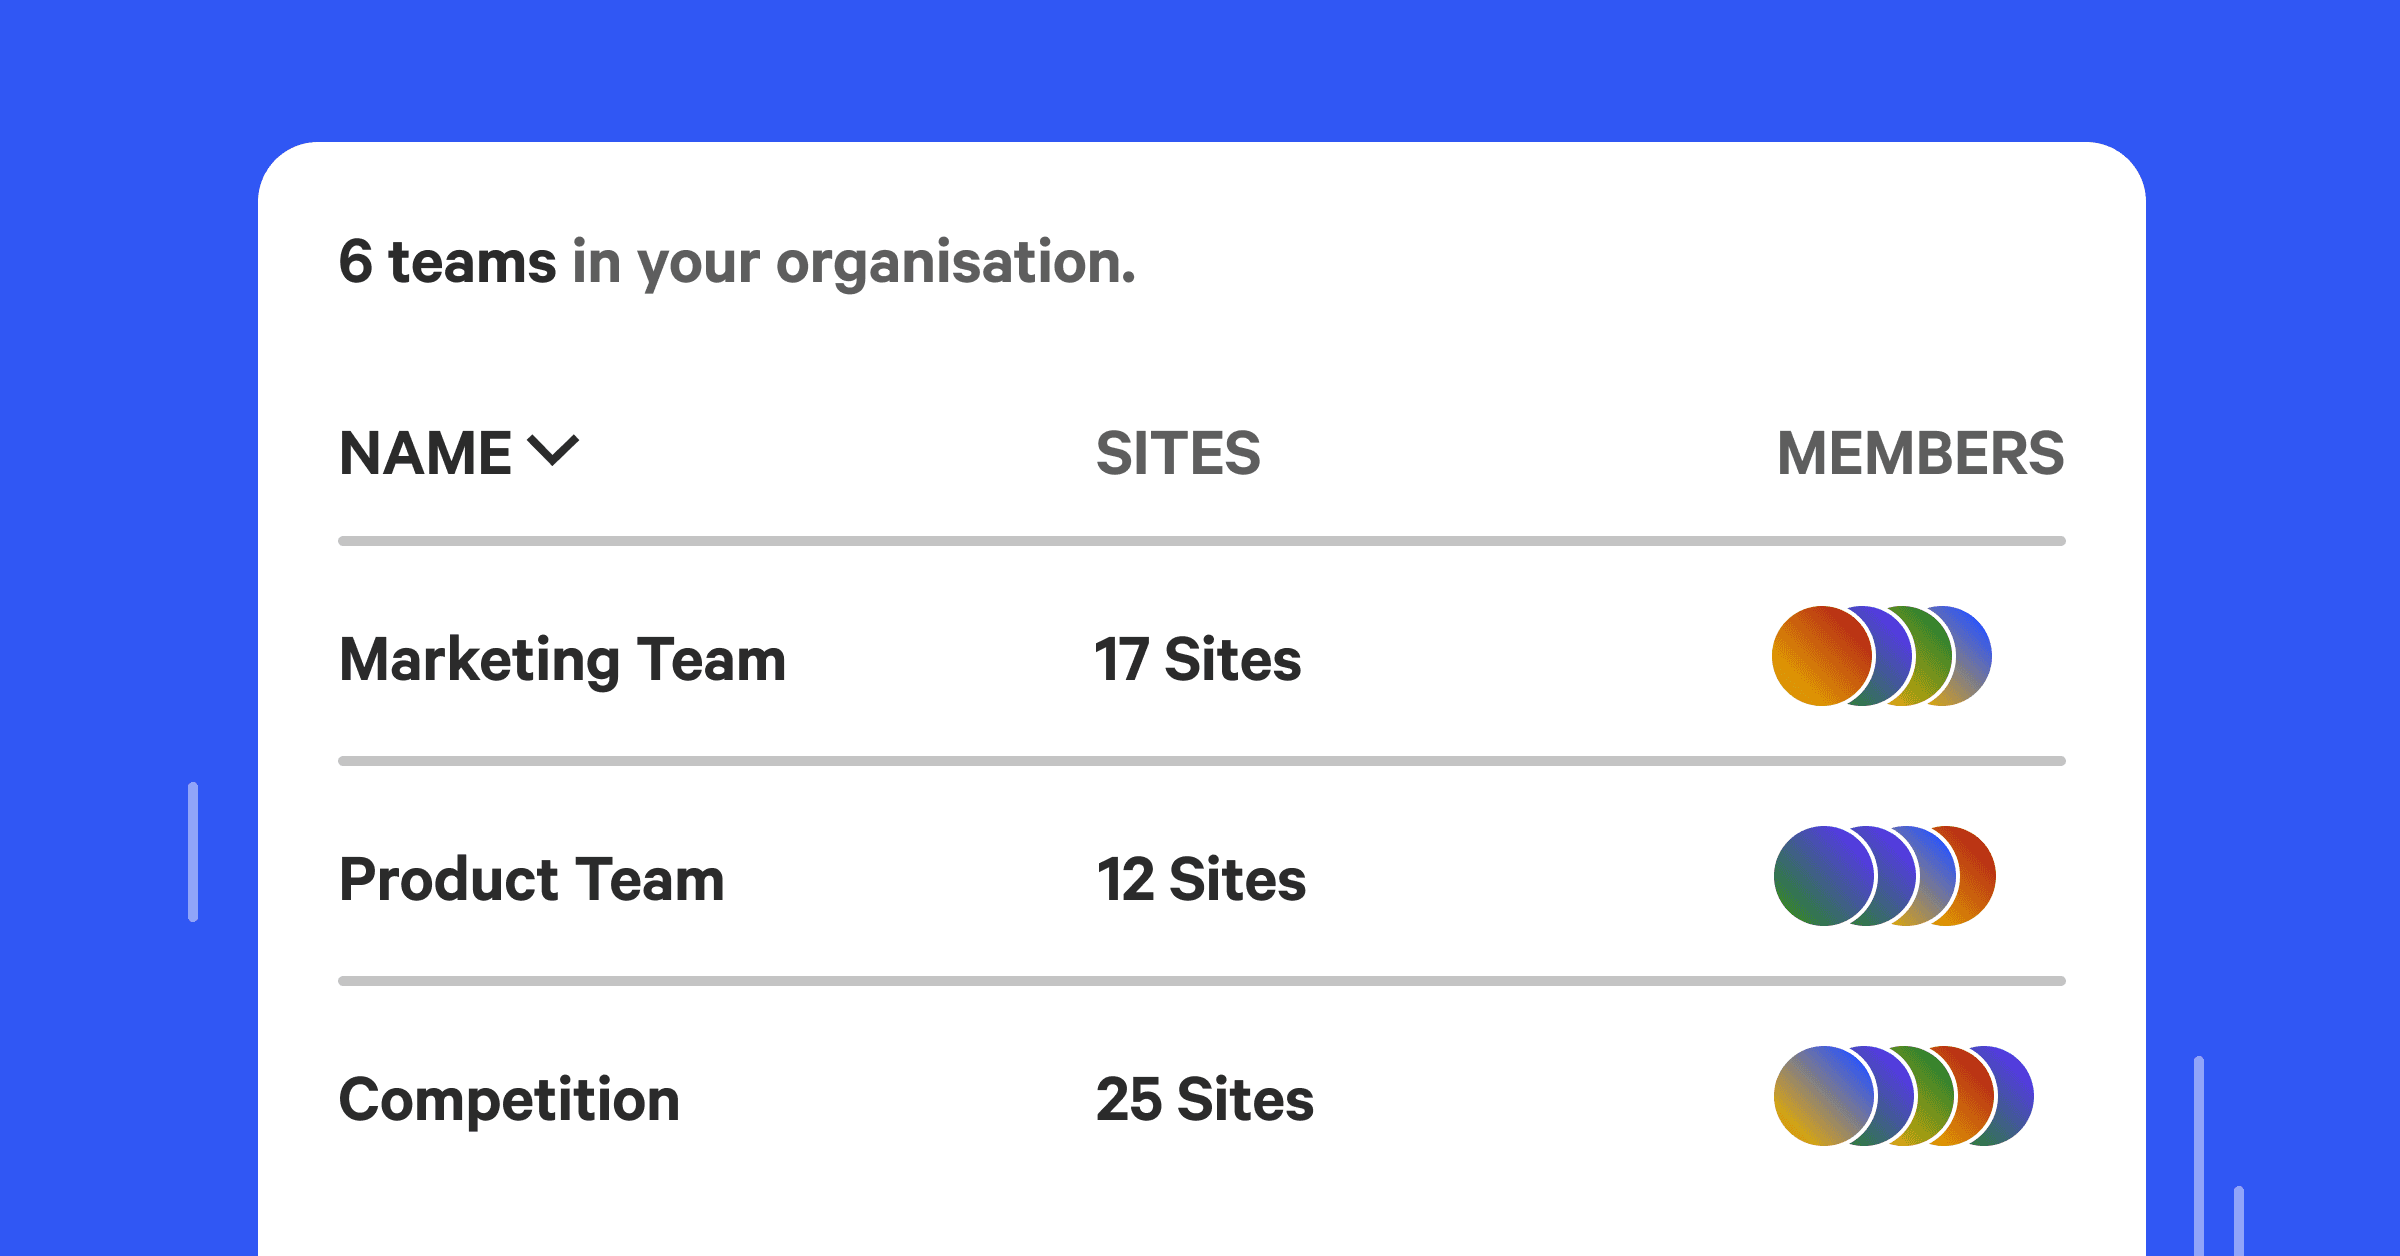2400x1256 pixels.
Task: Sort teams by the SITES column header
Action: point(1178,453)
